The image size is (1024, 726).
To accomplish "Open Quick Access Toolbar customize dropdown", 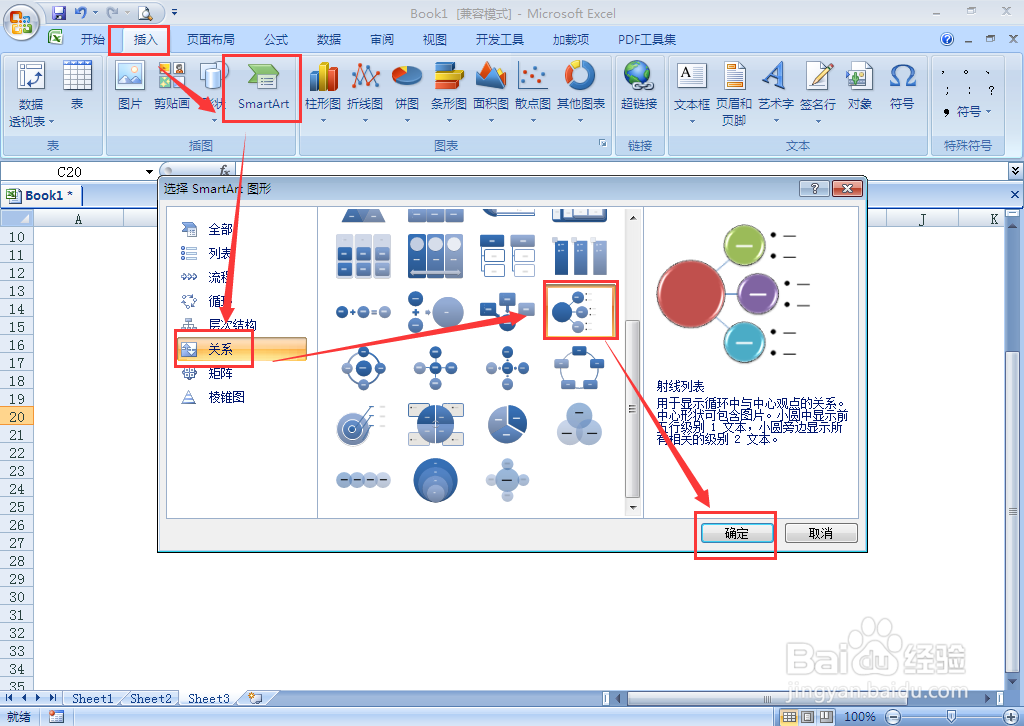I will point(174,12).
